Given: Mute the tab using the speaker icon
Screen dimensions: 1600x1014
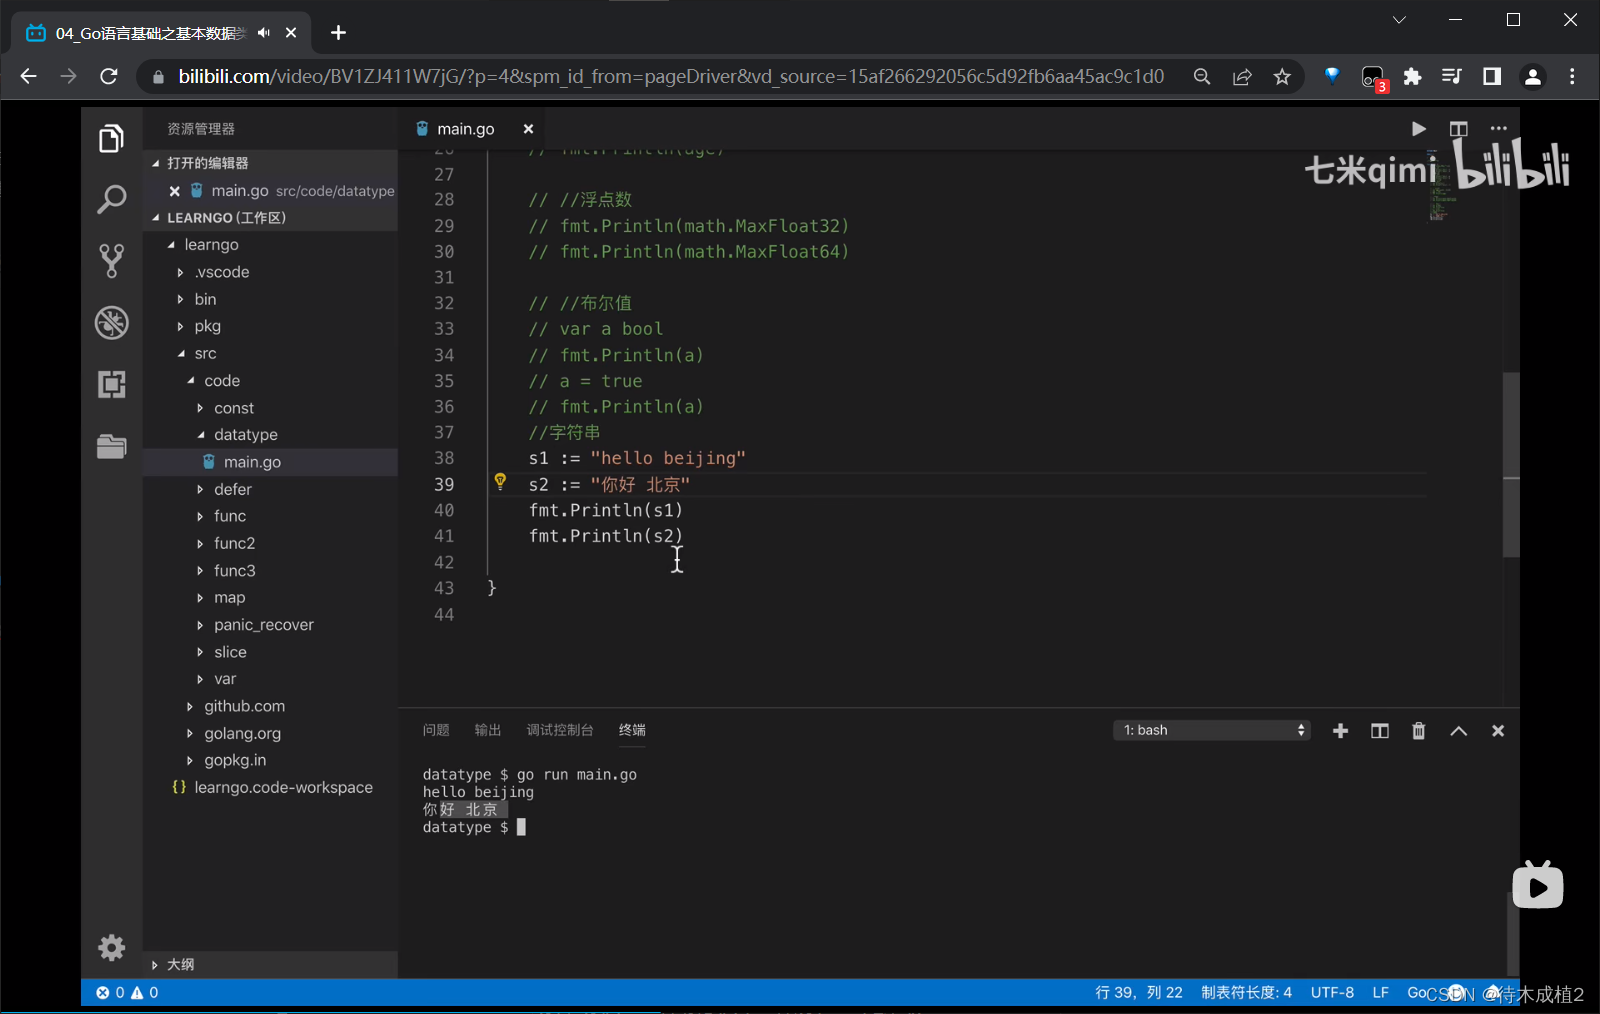Looking at the screenshot, I should coord(264,33).
